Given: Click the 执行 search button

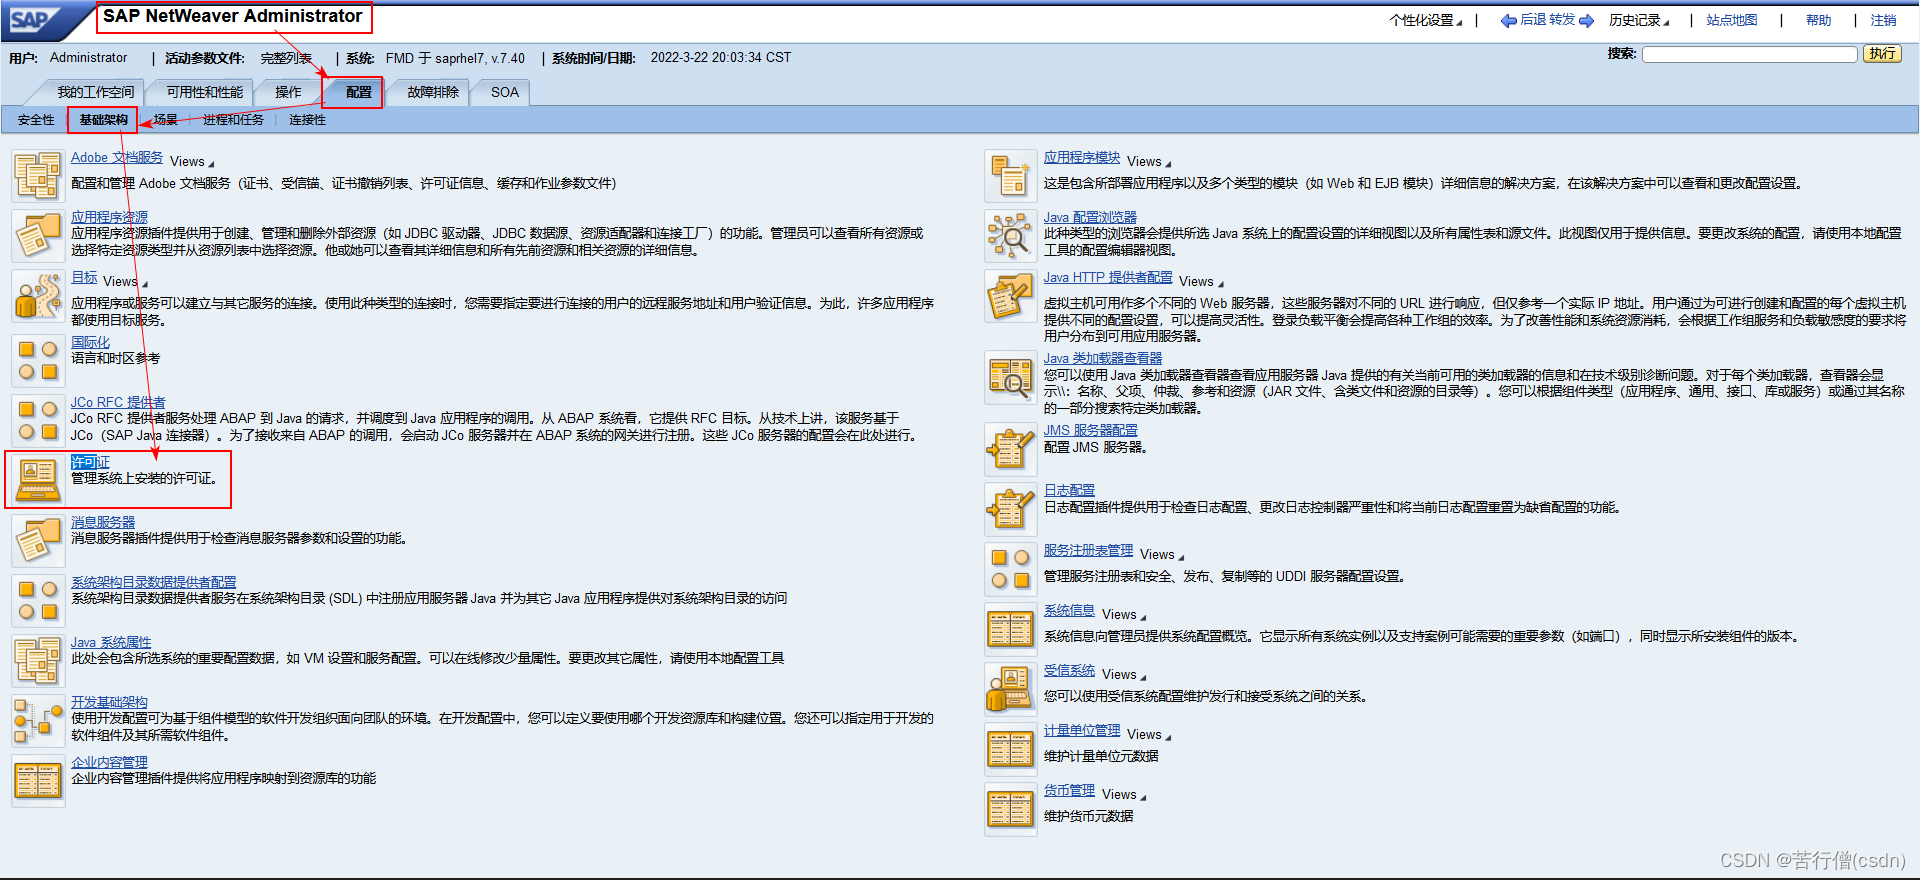Looking at the screenshot, I should point(1882,54).
